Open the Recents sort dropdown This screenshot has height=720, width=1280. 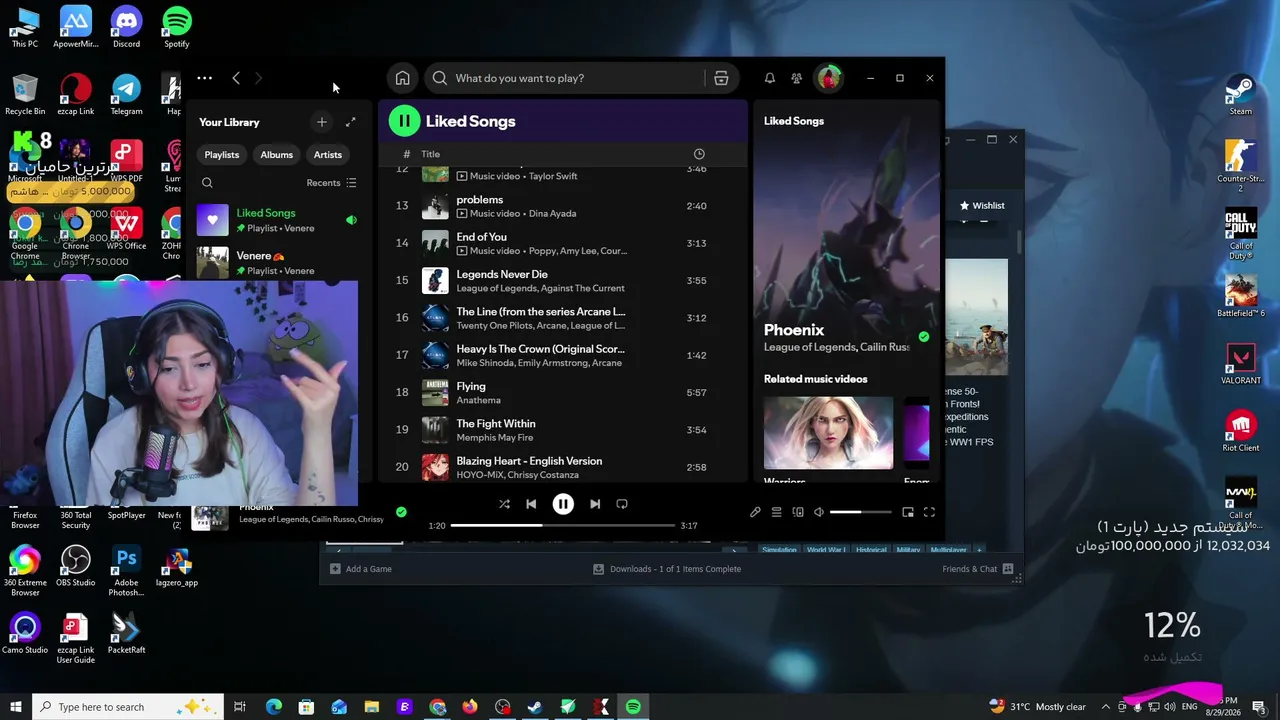[x=331, y=183]
